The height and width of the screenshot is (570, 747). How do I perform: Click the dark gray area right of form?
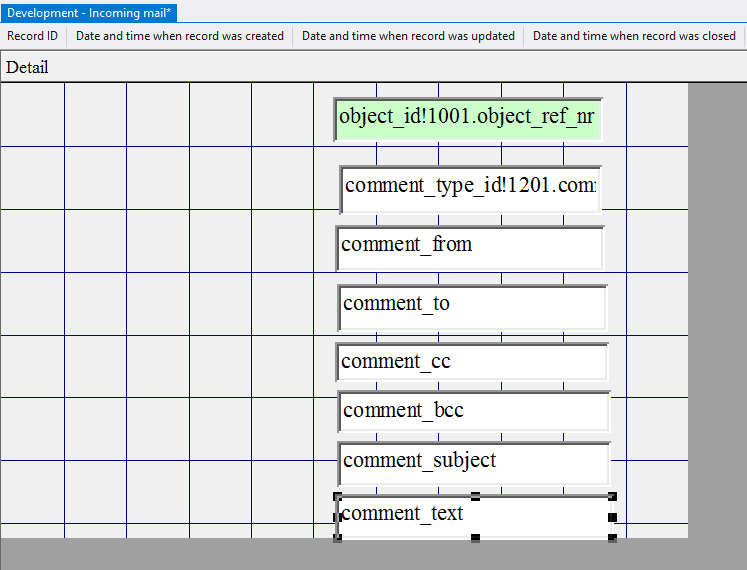tap(716, 300)
